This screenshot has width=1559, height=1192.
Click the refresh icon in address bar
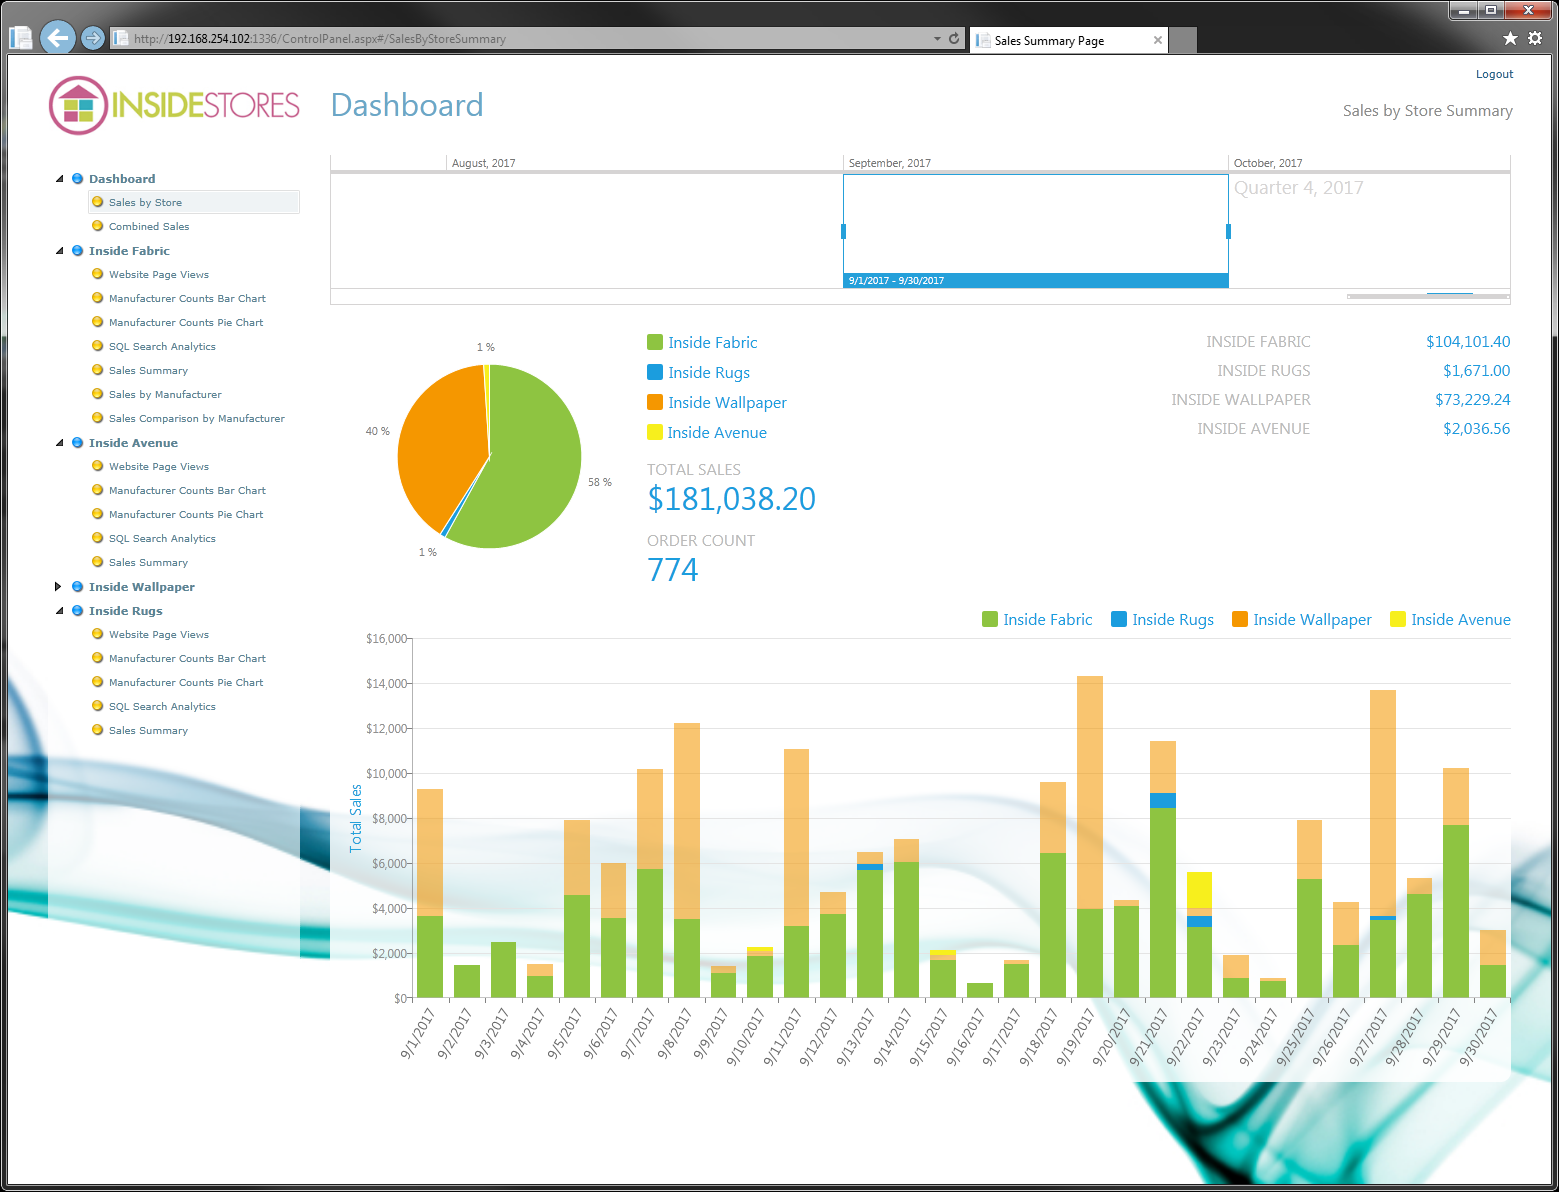coord(954,39)
